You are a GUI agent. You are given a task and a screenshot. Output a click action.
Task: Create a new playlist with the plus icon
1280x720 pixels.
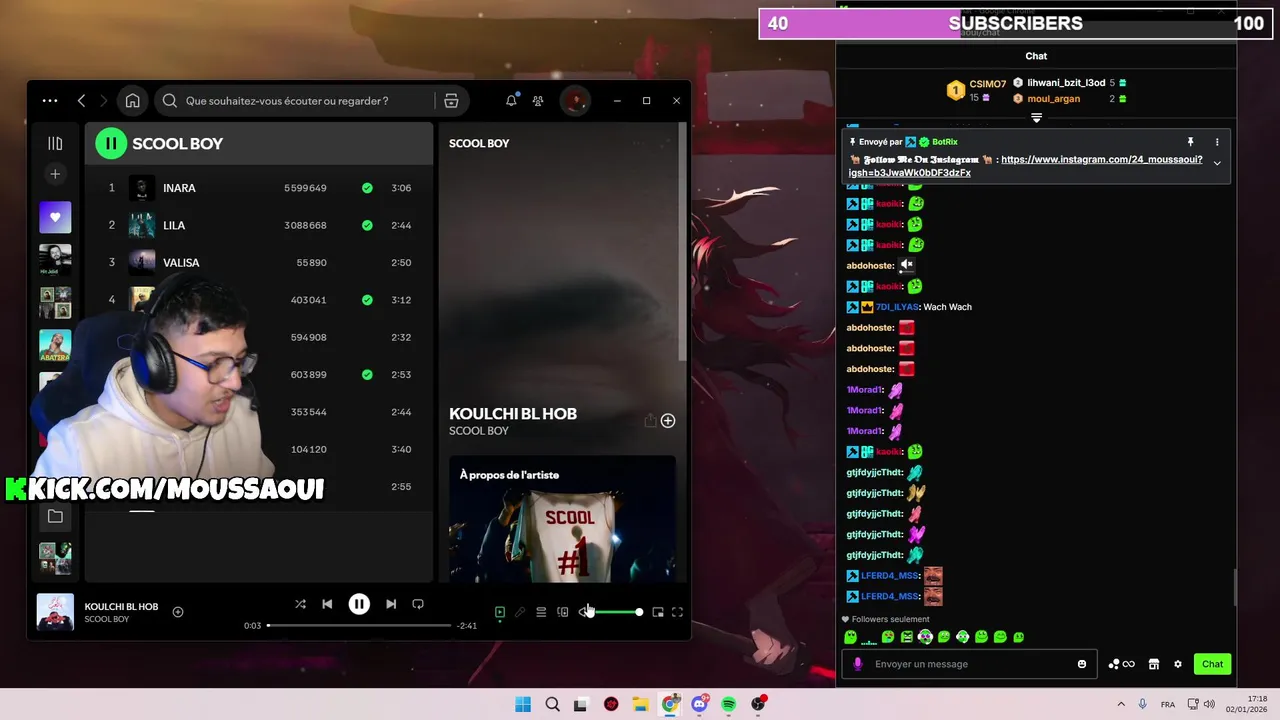tap(55, 174)
